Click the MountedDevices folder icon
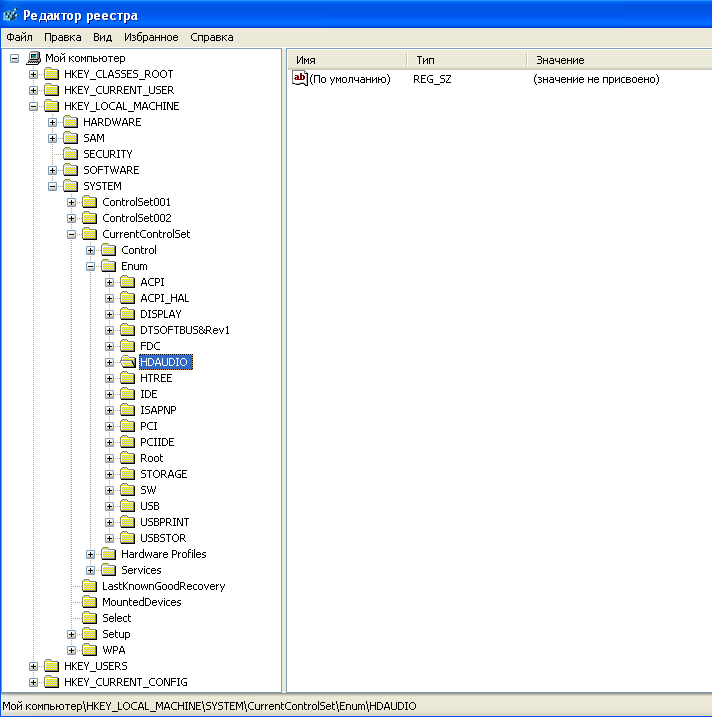This screenshot has width=712, height=717. pos(90,602)
